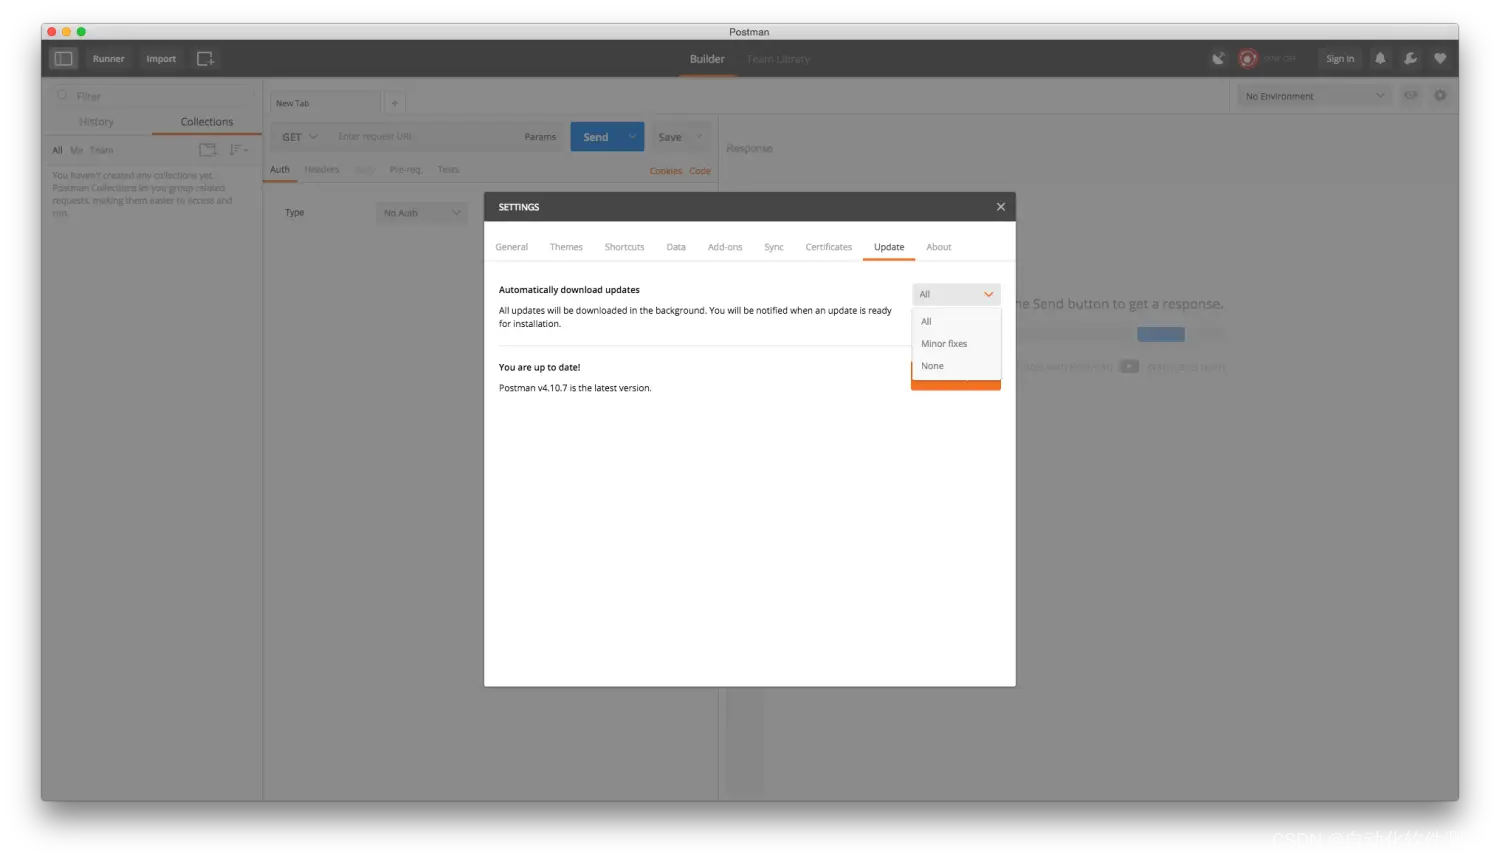Click the Filter search field

(155, 96)
